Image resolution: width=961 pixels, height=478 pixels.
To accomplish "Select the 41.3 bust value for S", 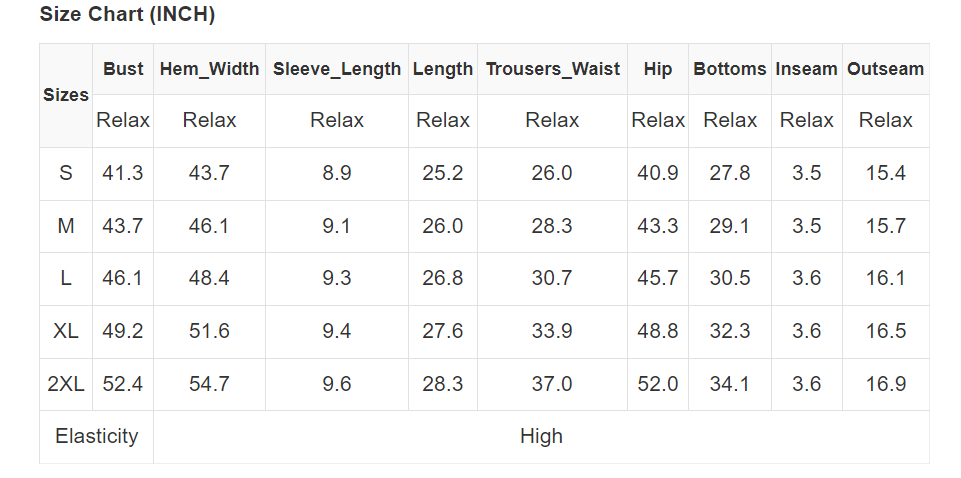I will 123,173.
